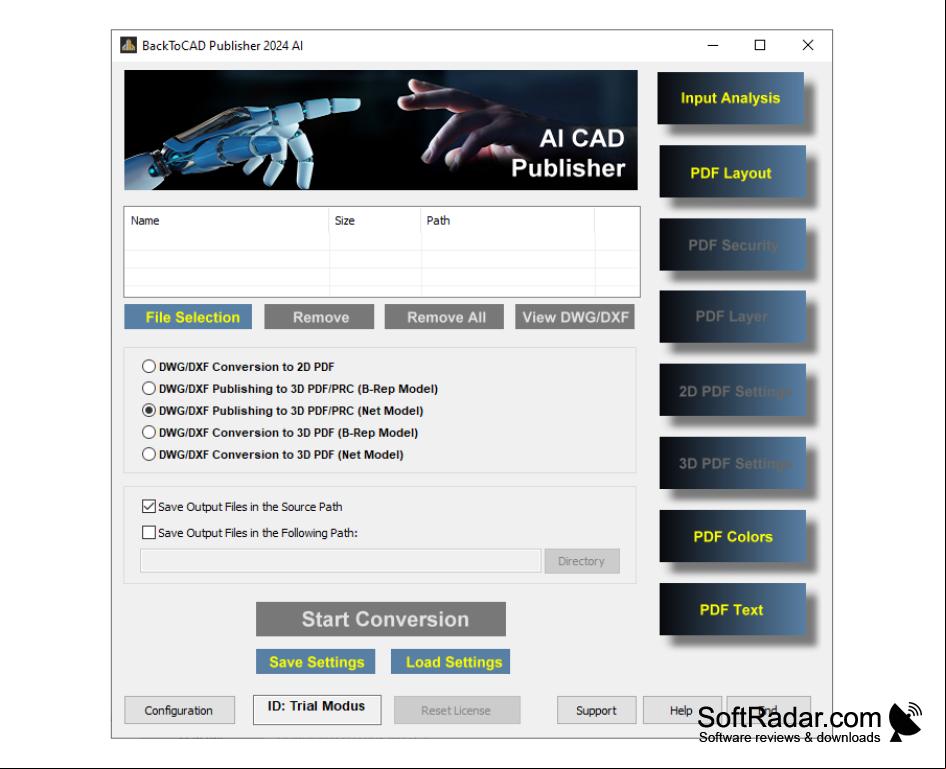
Task: Click the AI CAD Publisher banner image
Action: click(x=381, y=130)
